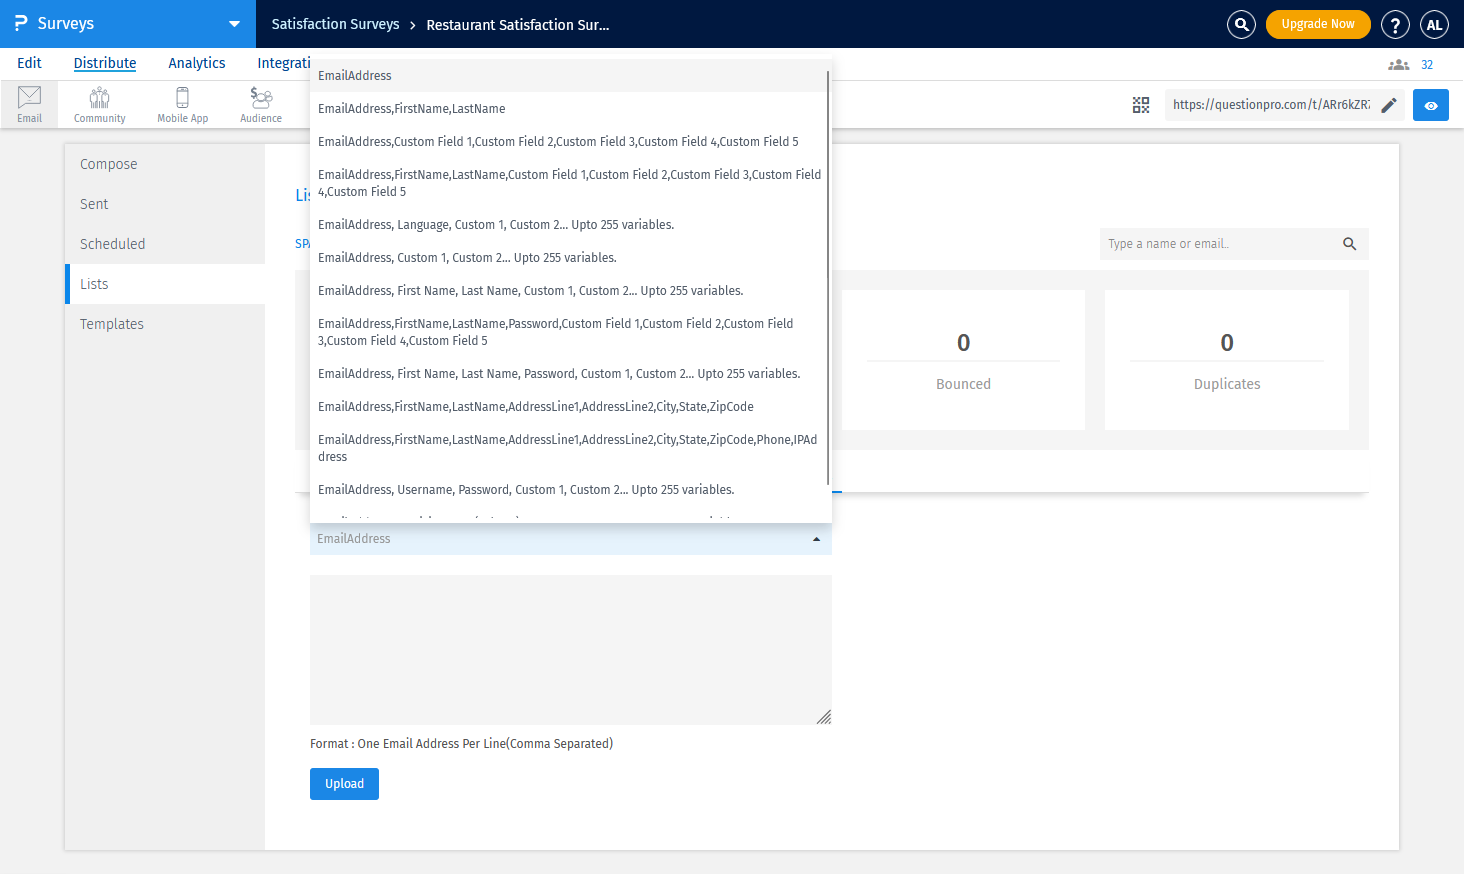Collapse the EmailAddress format dropdown

pos(816,538)
